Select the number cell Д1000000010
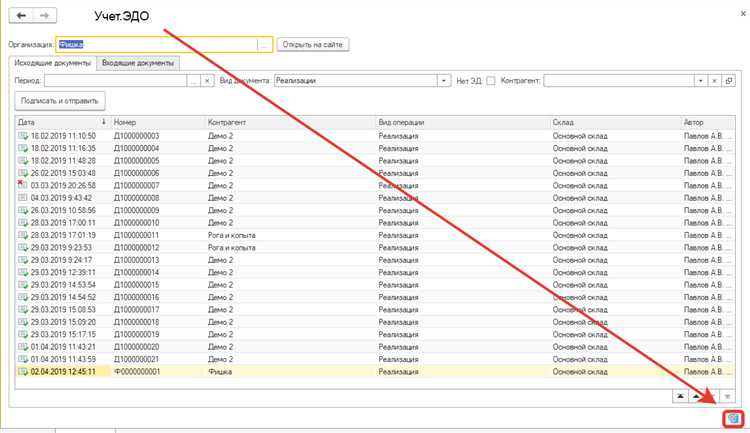750x433 pixels. click(136, 223)
